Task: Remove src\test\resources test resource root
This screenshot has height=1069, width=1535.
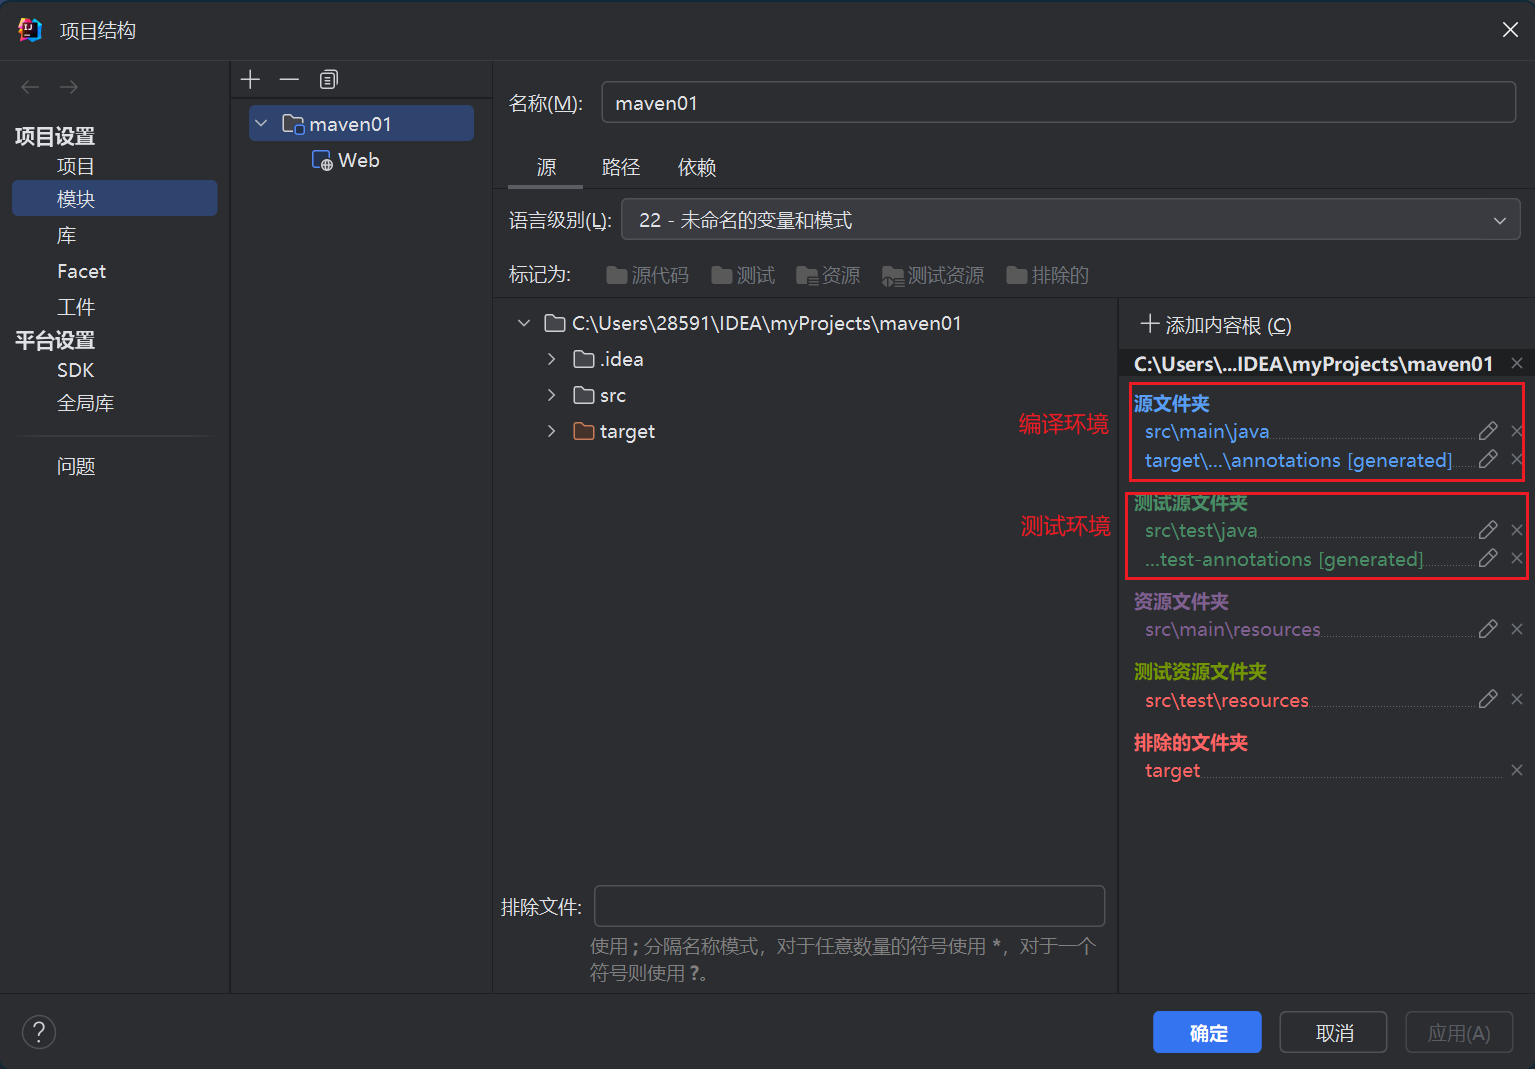Action: 1517,699
